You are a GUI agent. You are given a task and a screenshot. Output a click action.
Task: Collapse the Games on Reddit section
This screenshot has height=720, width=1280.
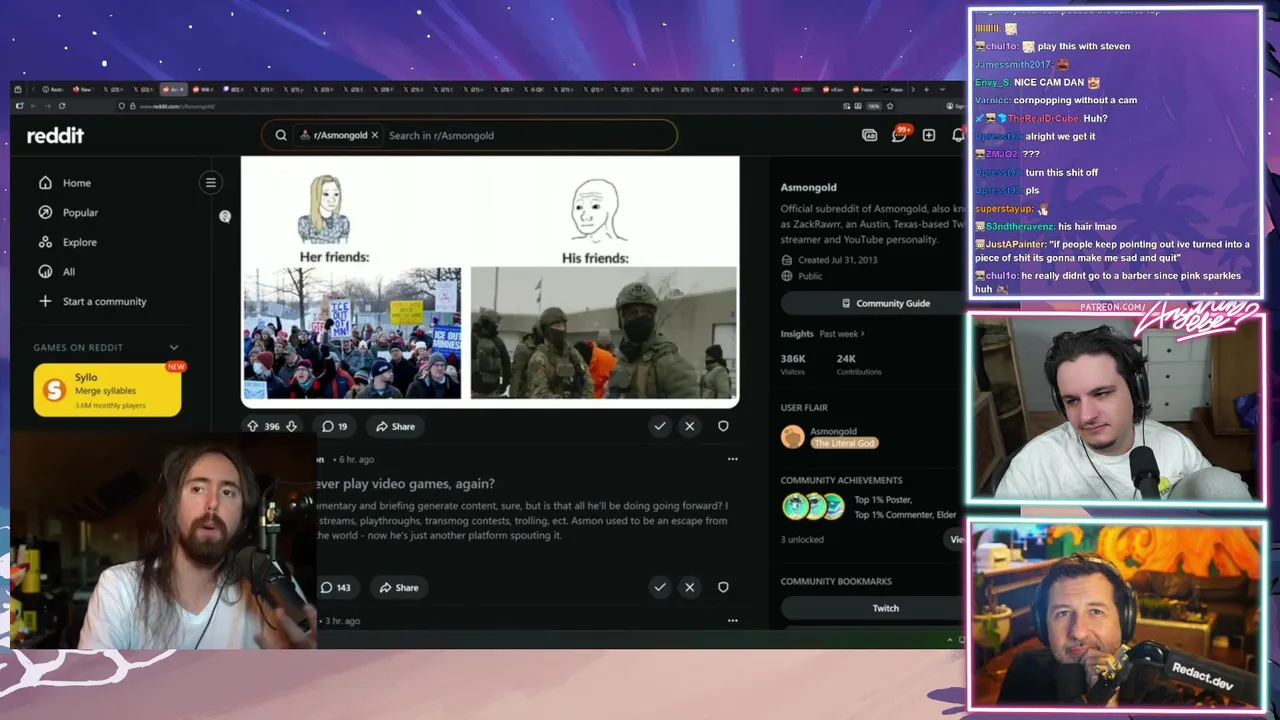click(x=173, y=347)
